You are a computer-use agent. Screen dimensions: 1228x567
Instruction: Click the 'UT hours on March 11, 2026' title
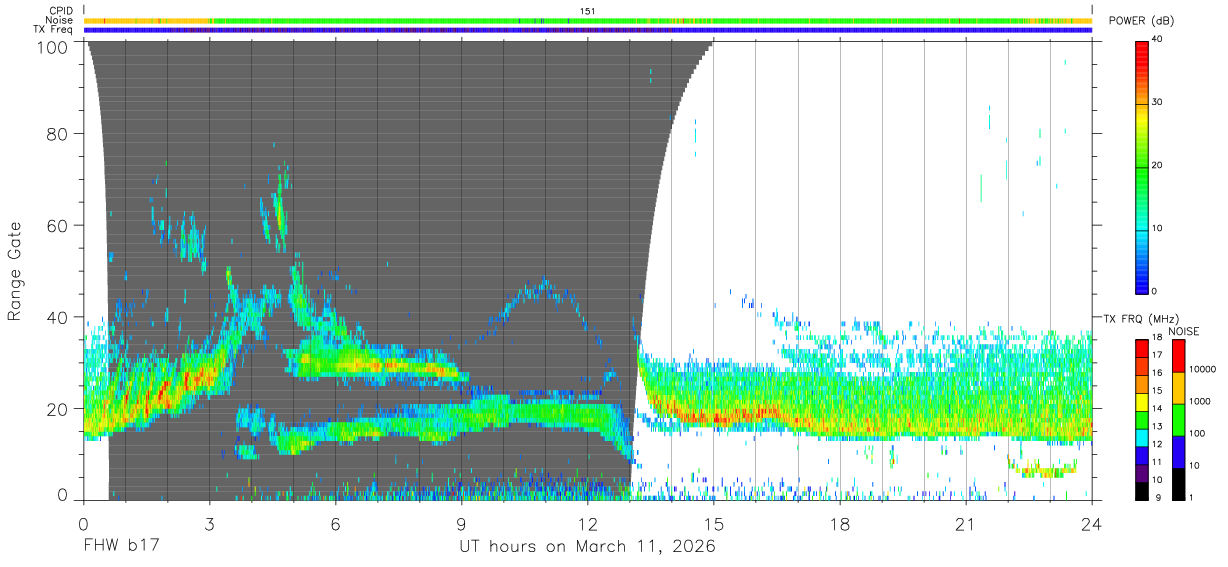pos(587,547)
